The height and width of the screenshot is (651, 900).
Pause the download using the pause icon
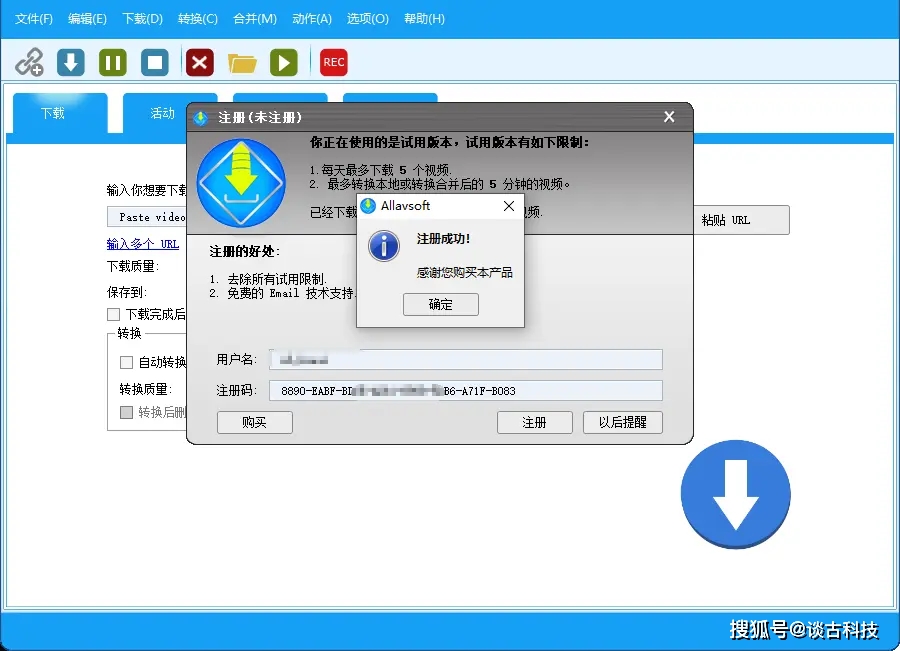(112, 61)
